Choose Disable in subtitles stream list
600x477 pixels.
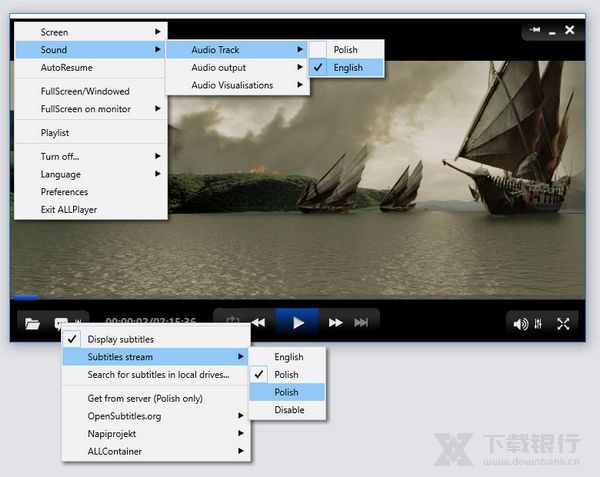tap(288, 410)
